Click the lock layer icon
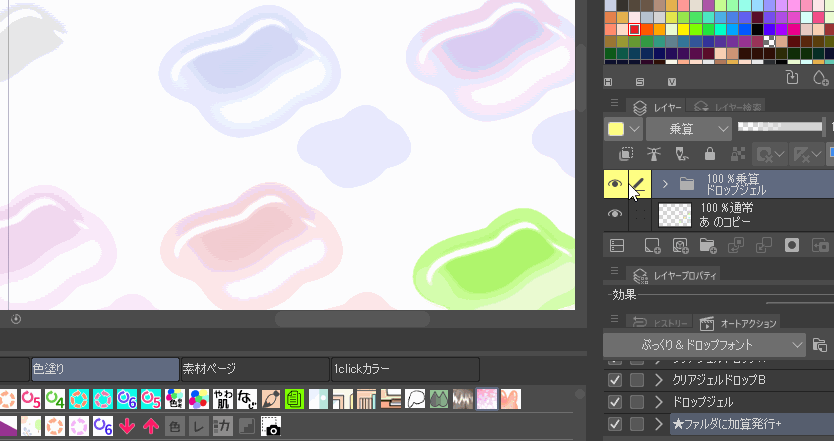 point(709,154)
